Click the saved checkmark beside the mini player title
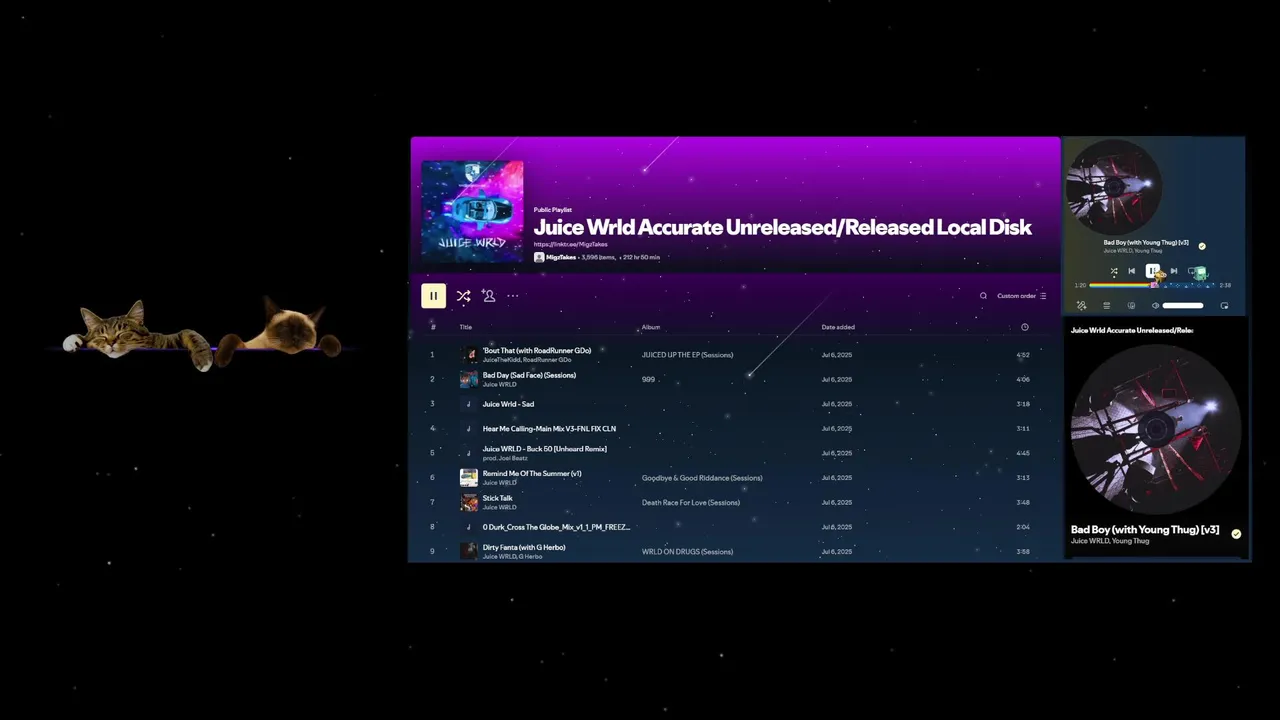Viewport: 1280px width, 720px height. click(1202, 246)
